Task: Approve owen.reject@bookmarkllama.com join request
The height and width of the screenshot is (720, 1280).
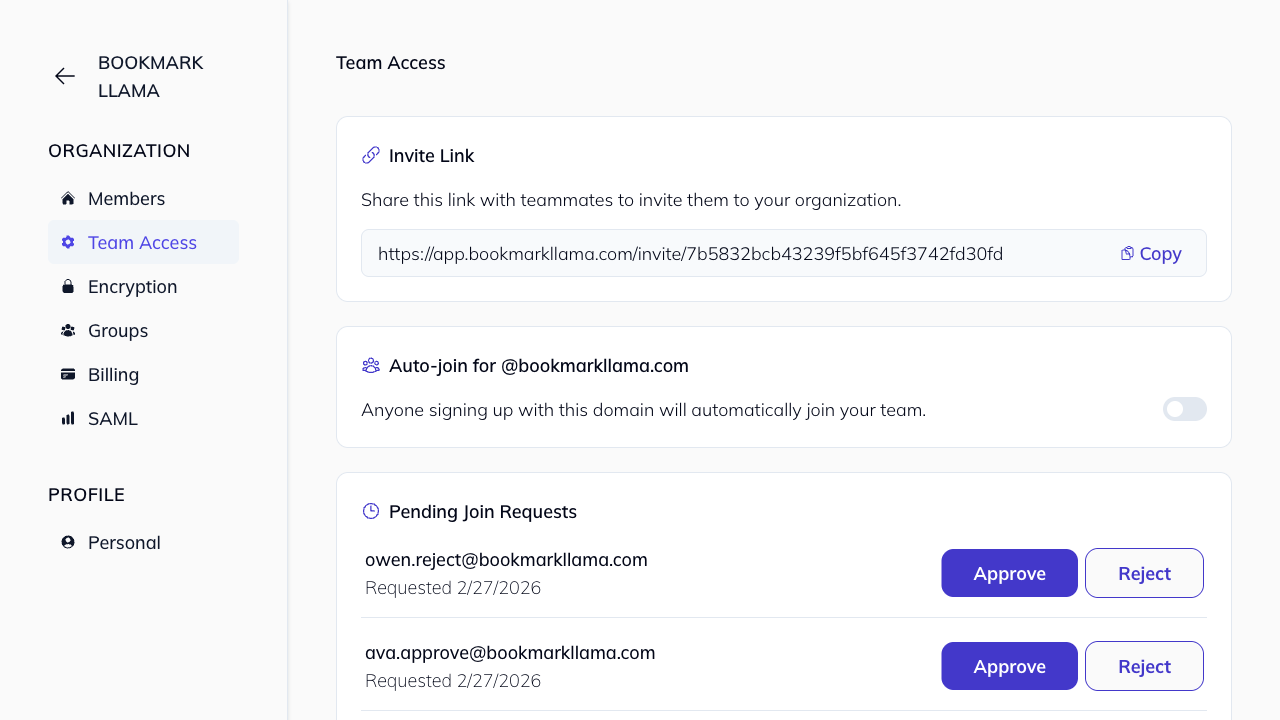Action: (x=1009, y=573)
